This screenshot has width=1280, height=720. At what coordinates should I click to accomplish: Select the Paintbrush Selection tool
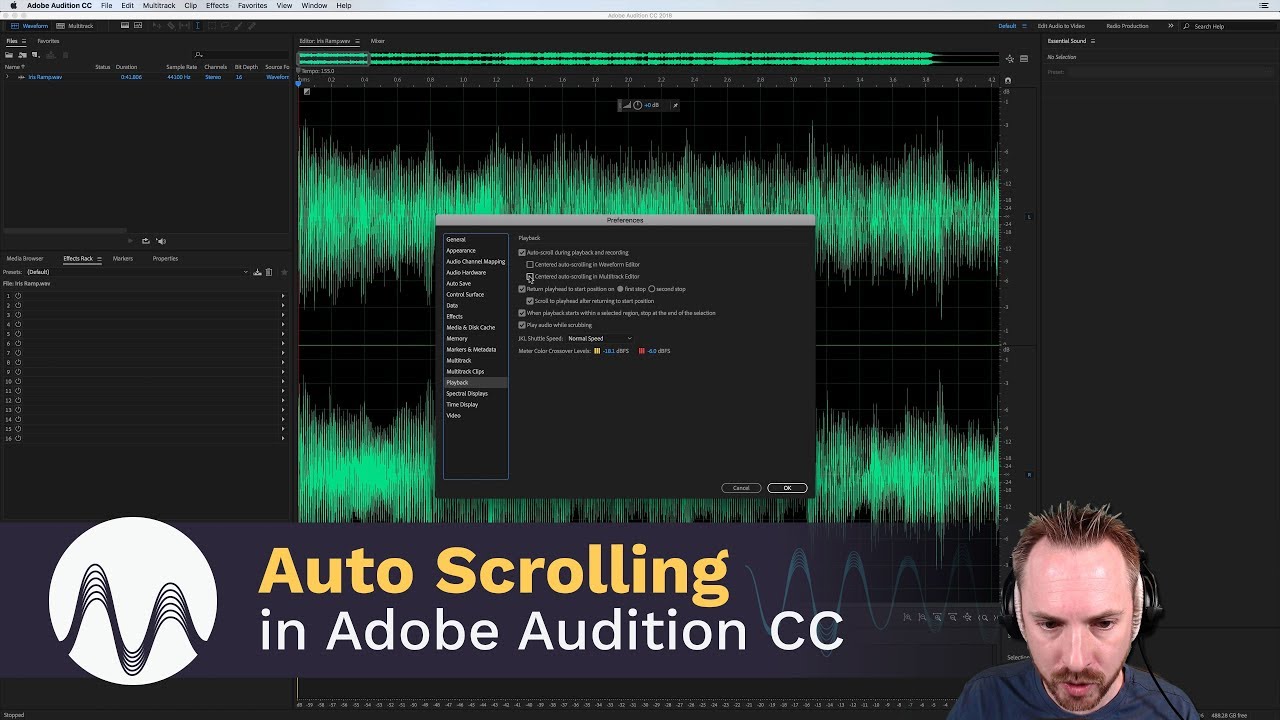pos(238,26)
